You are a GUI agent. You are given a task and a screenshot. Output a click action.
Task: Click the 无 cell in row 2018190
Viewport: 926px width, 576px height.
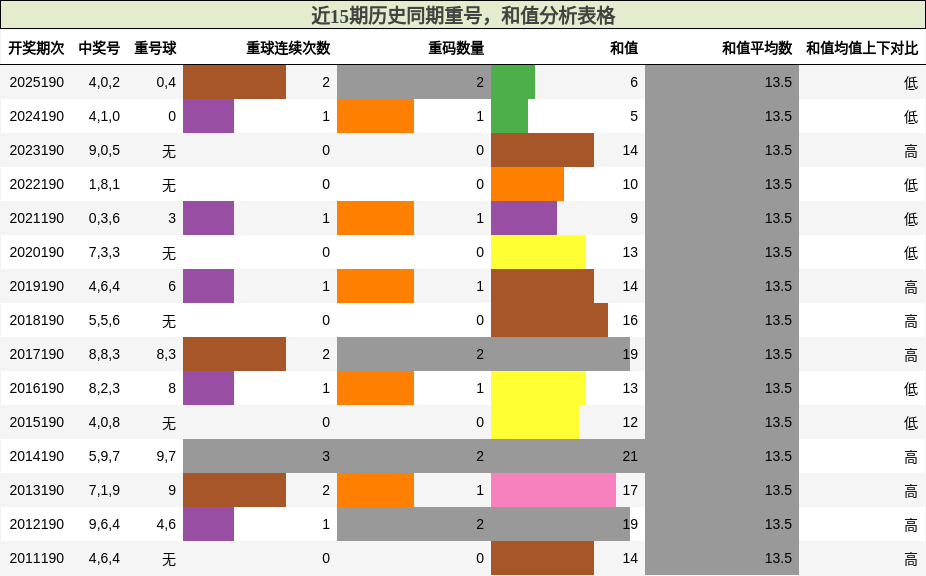tap(169, 321)
